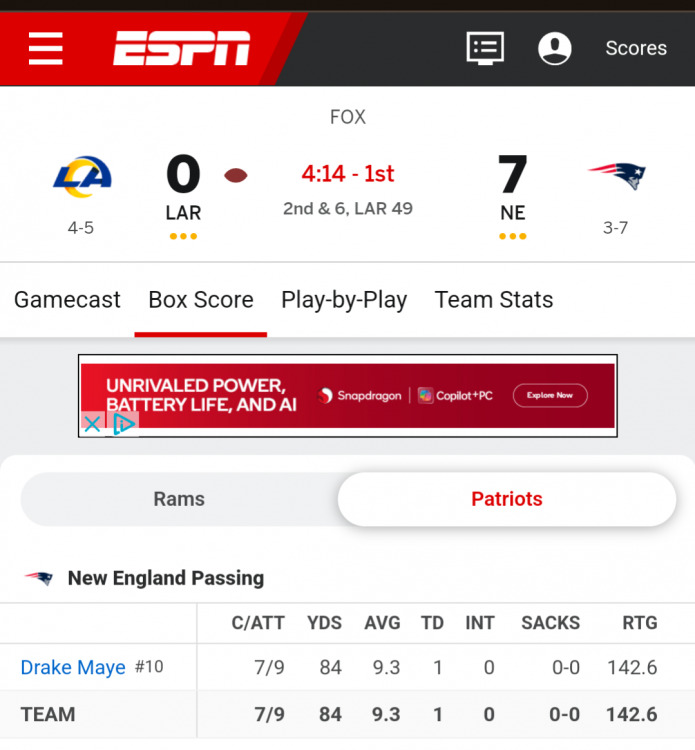Open the user profile icon
Screen dimensions: 695x750
click(555, 48)
